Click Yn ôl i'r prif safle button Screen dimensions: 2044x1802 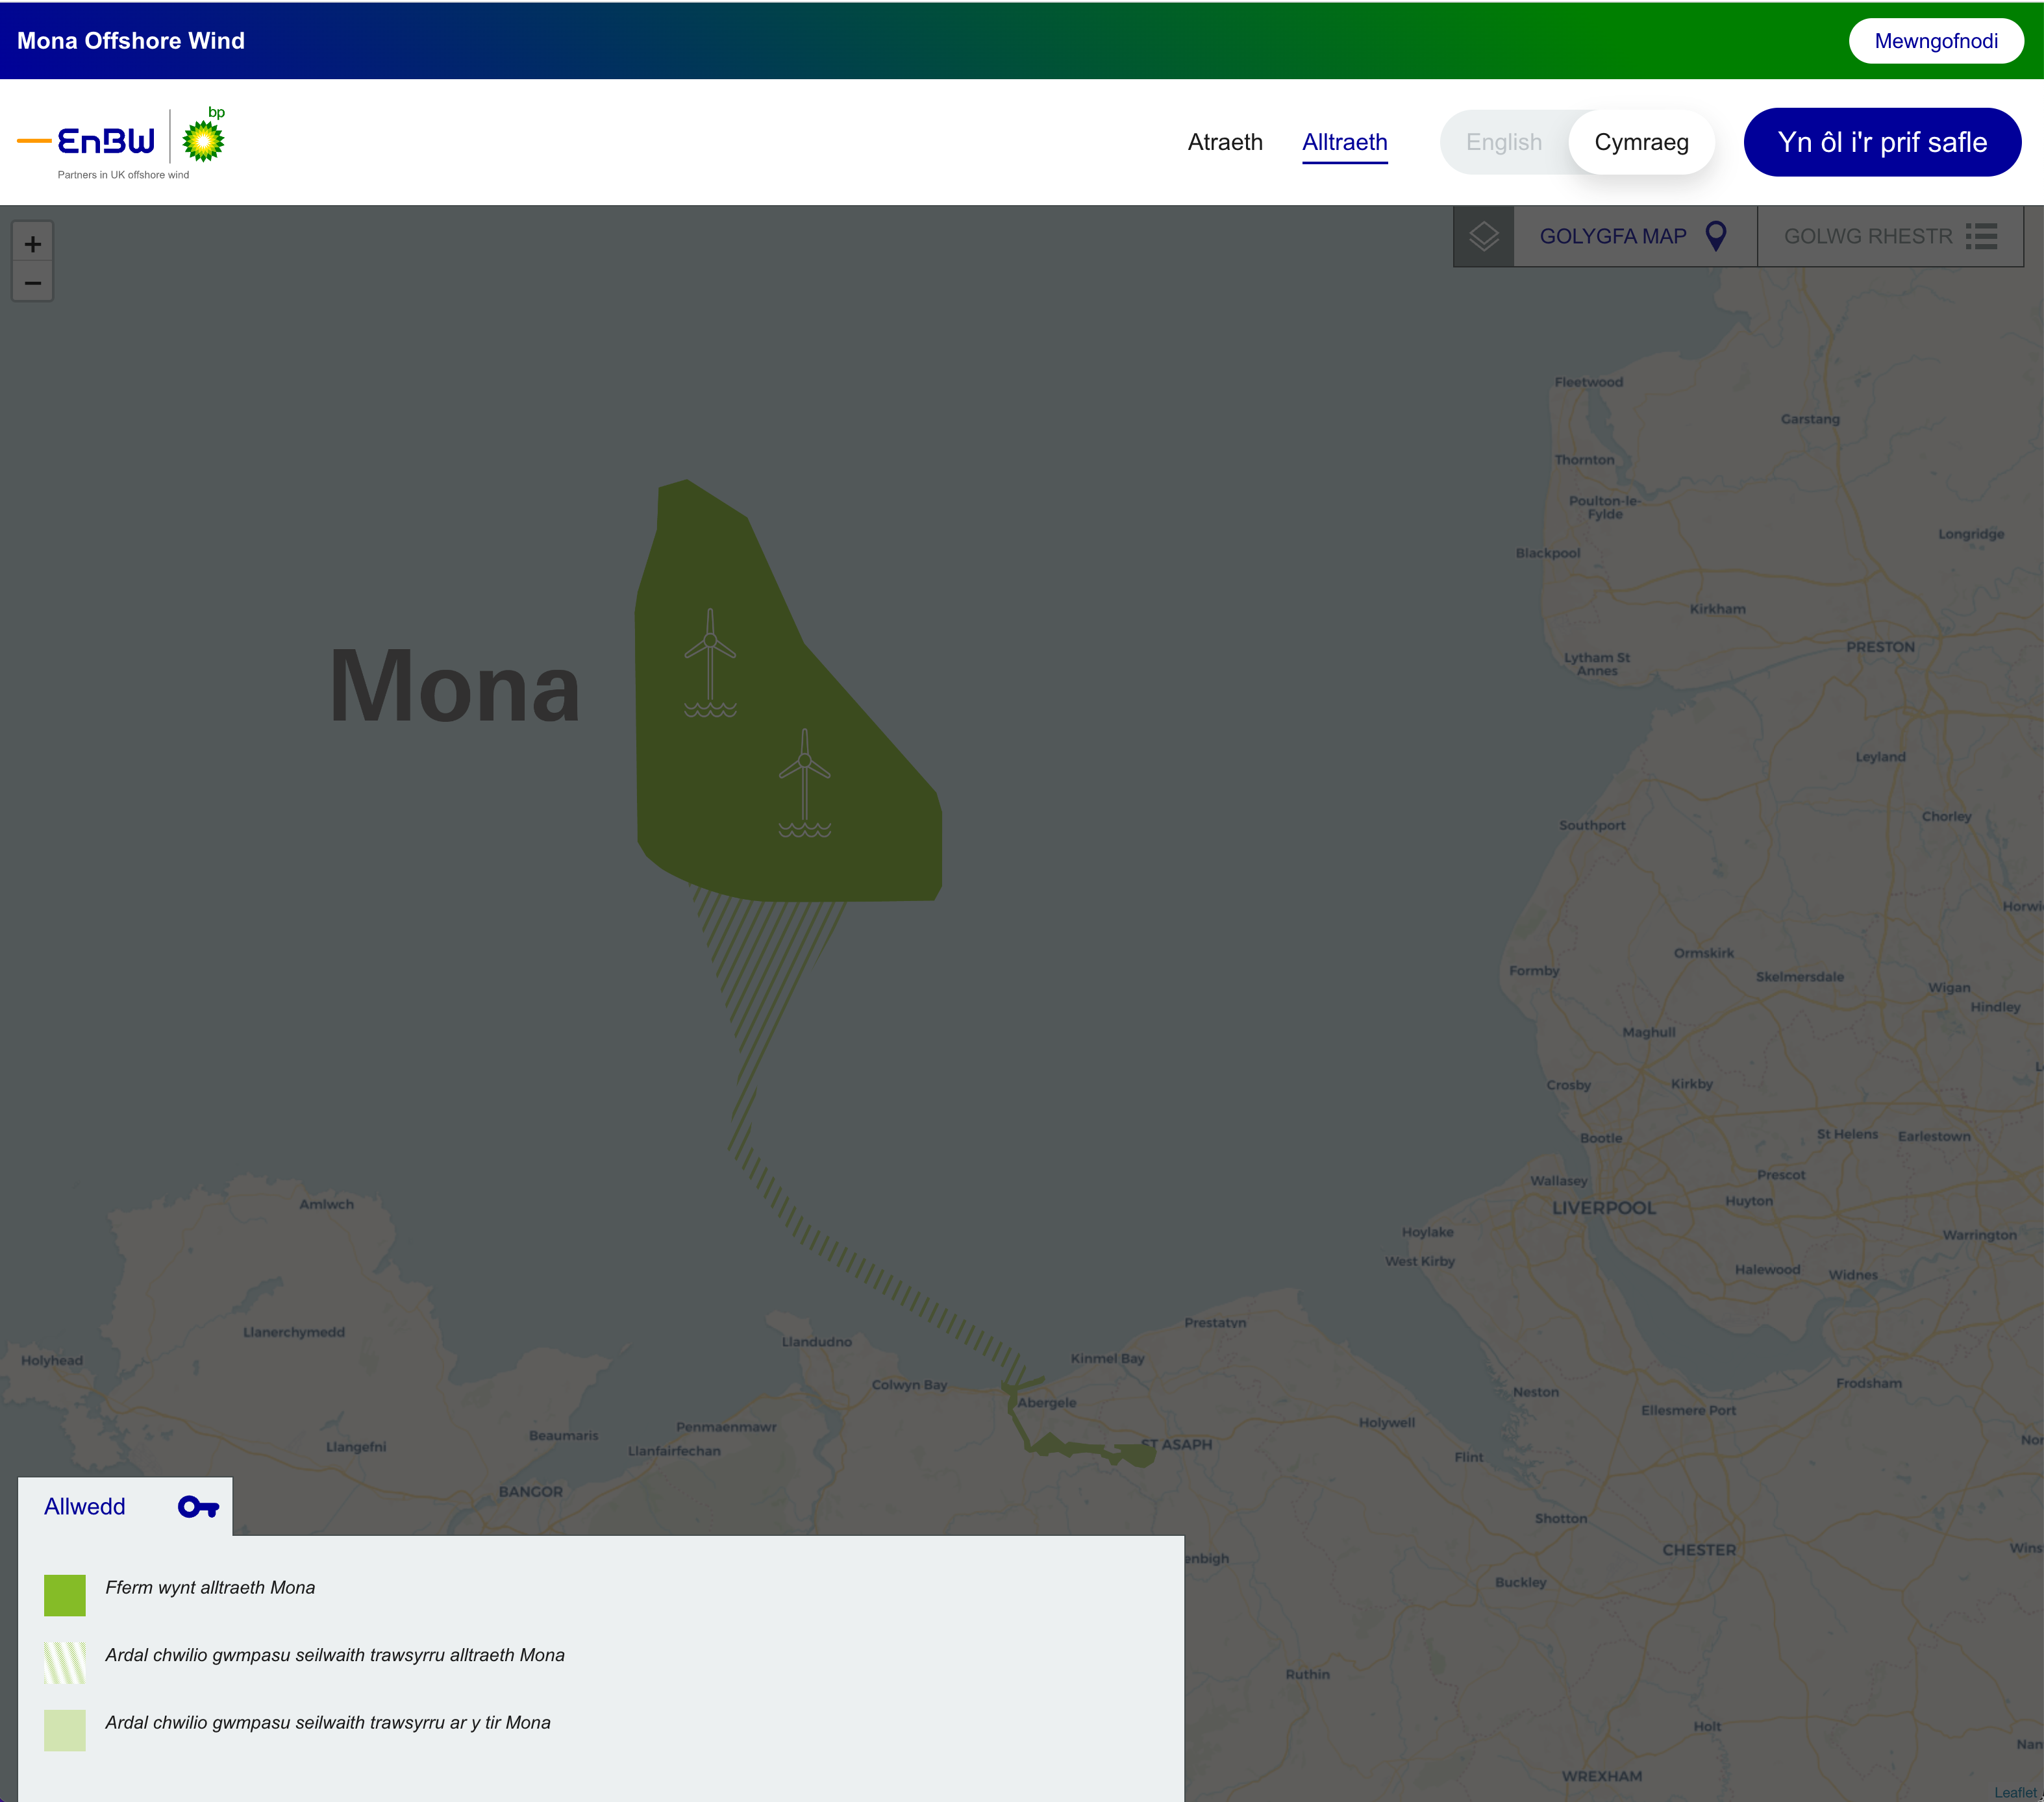click(1882, 142)
